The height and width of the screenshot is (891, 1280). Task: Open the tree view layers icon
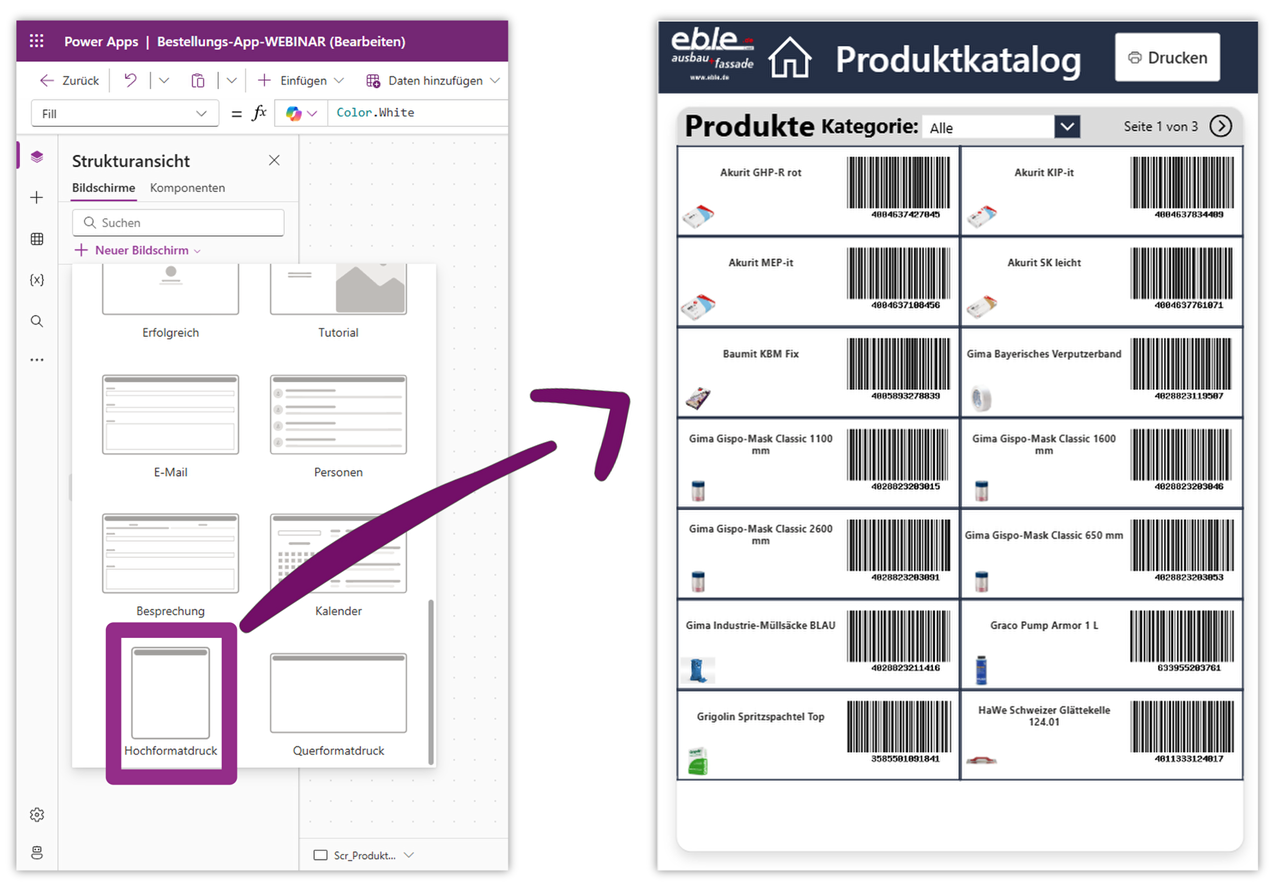coord(37,156)
